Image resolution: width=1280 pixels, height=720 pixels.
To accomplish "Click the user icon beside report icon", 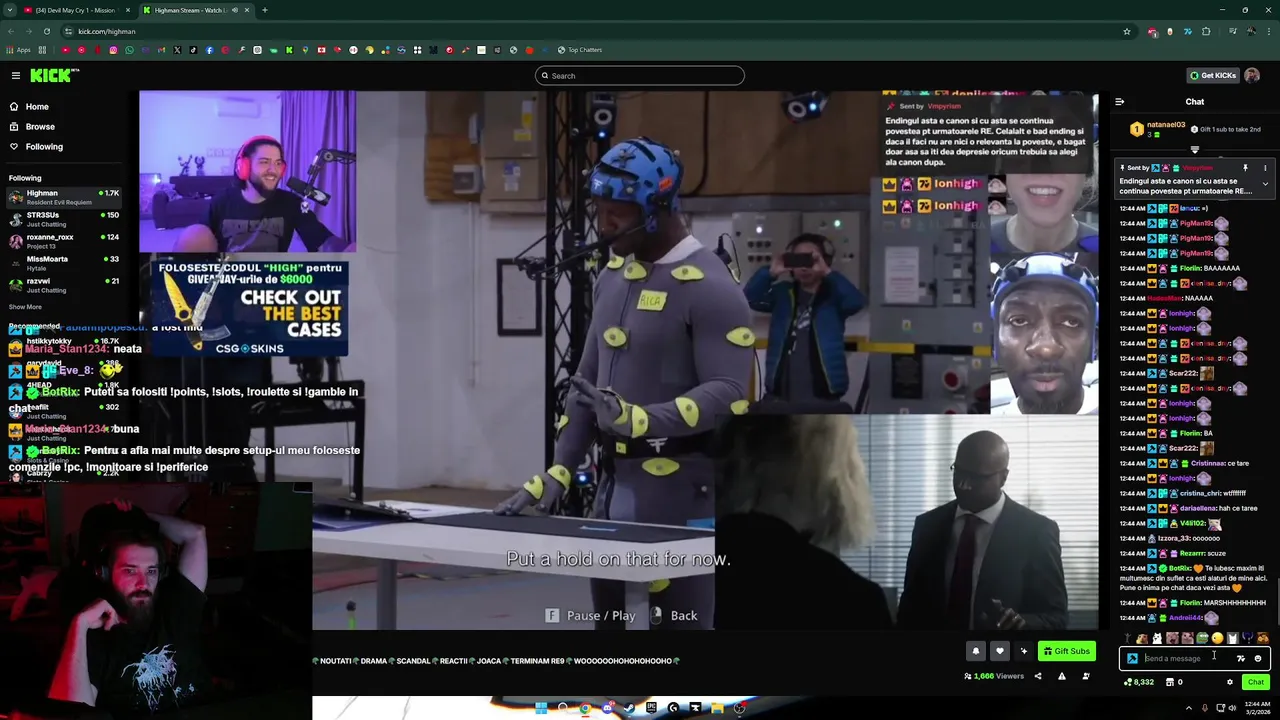I will [x=1085, y=677].
